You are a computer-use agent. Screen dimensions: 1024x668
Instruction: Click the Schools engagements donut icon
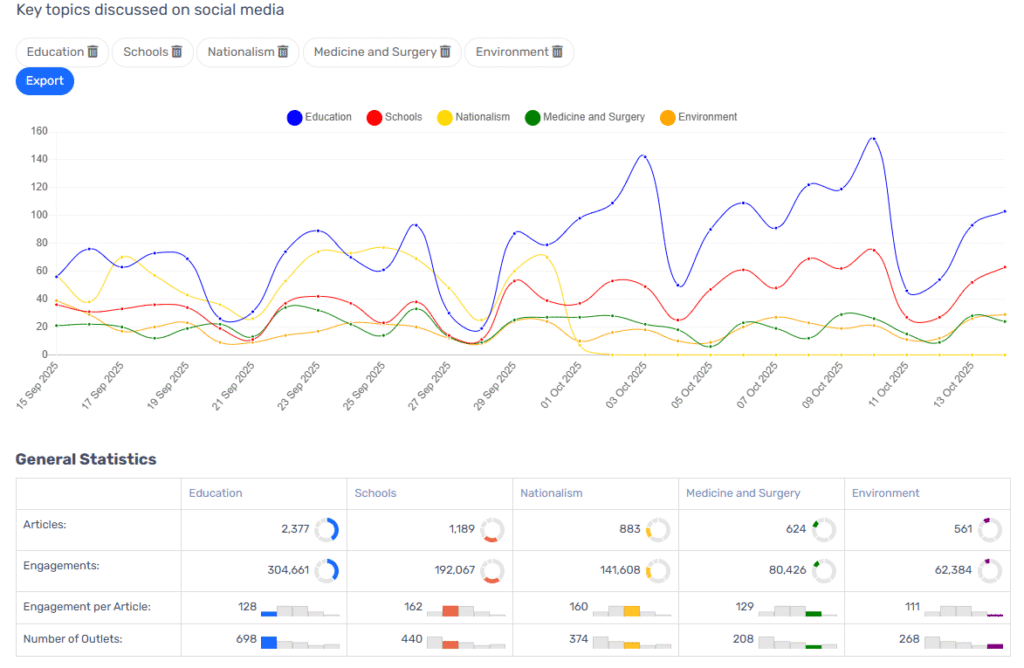pyautogui.click(x=492, y=571)
